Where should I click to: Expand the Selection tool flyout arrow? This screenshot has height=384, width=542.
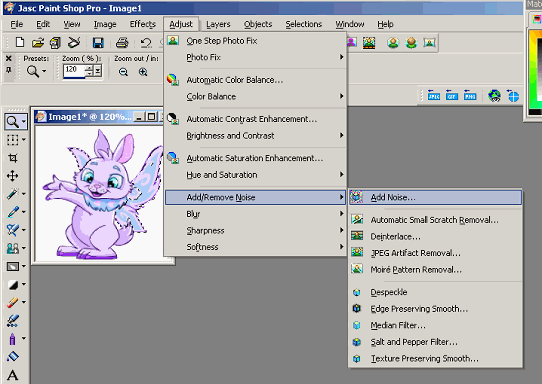24,140
